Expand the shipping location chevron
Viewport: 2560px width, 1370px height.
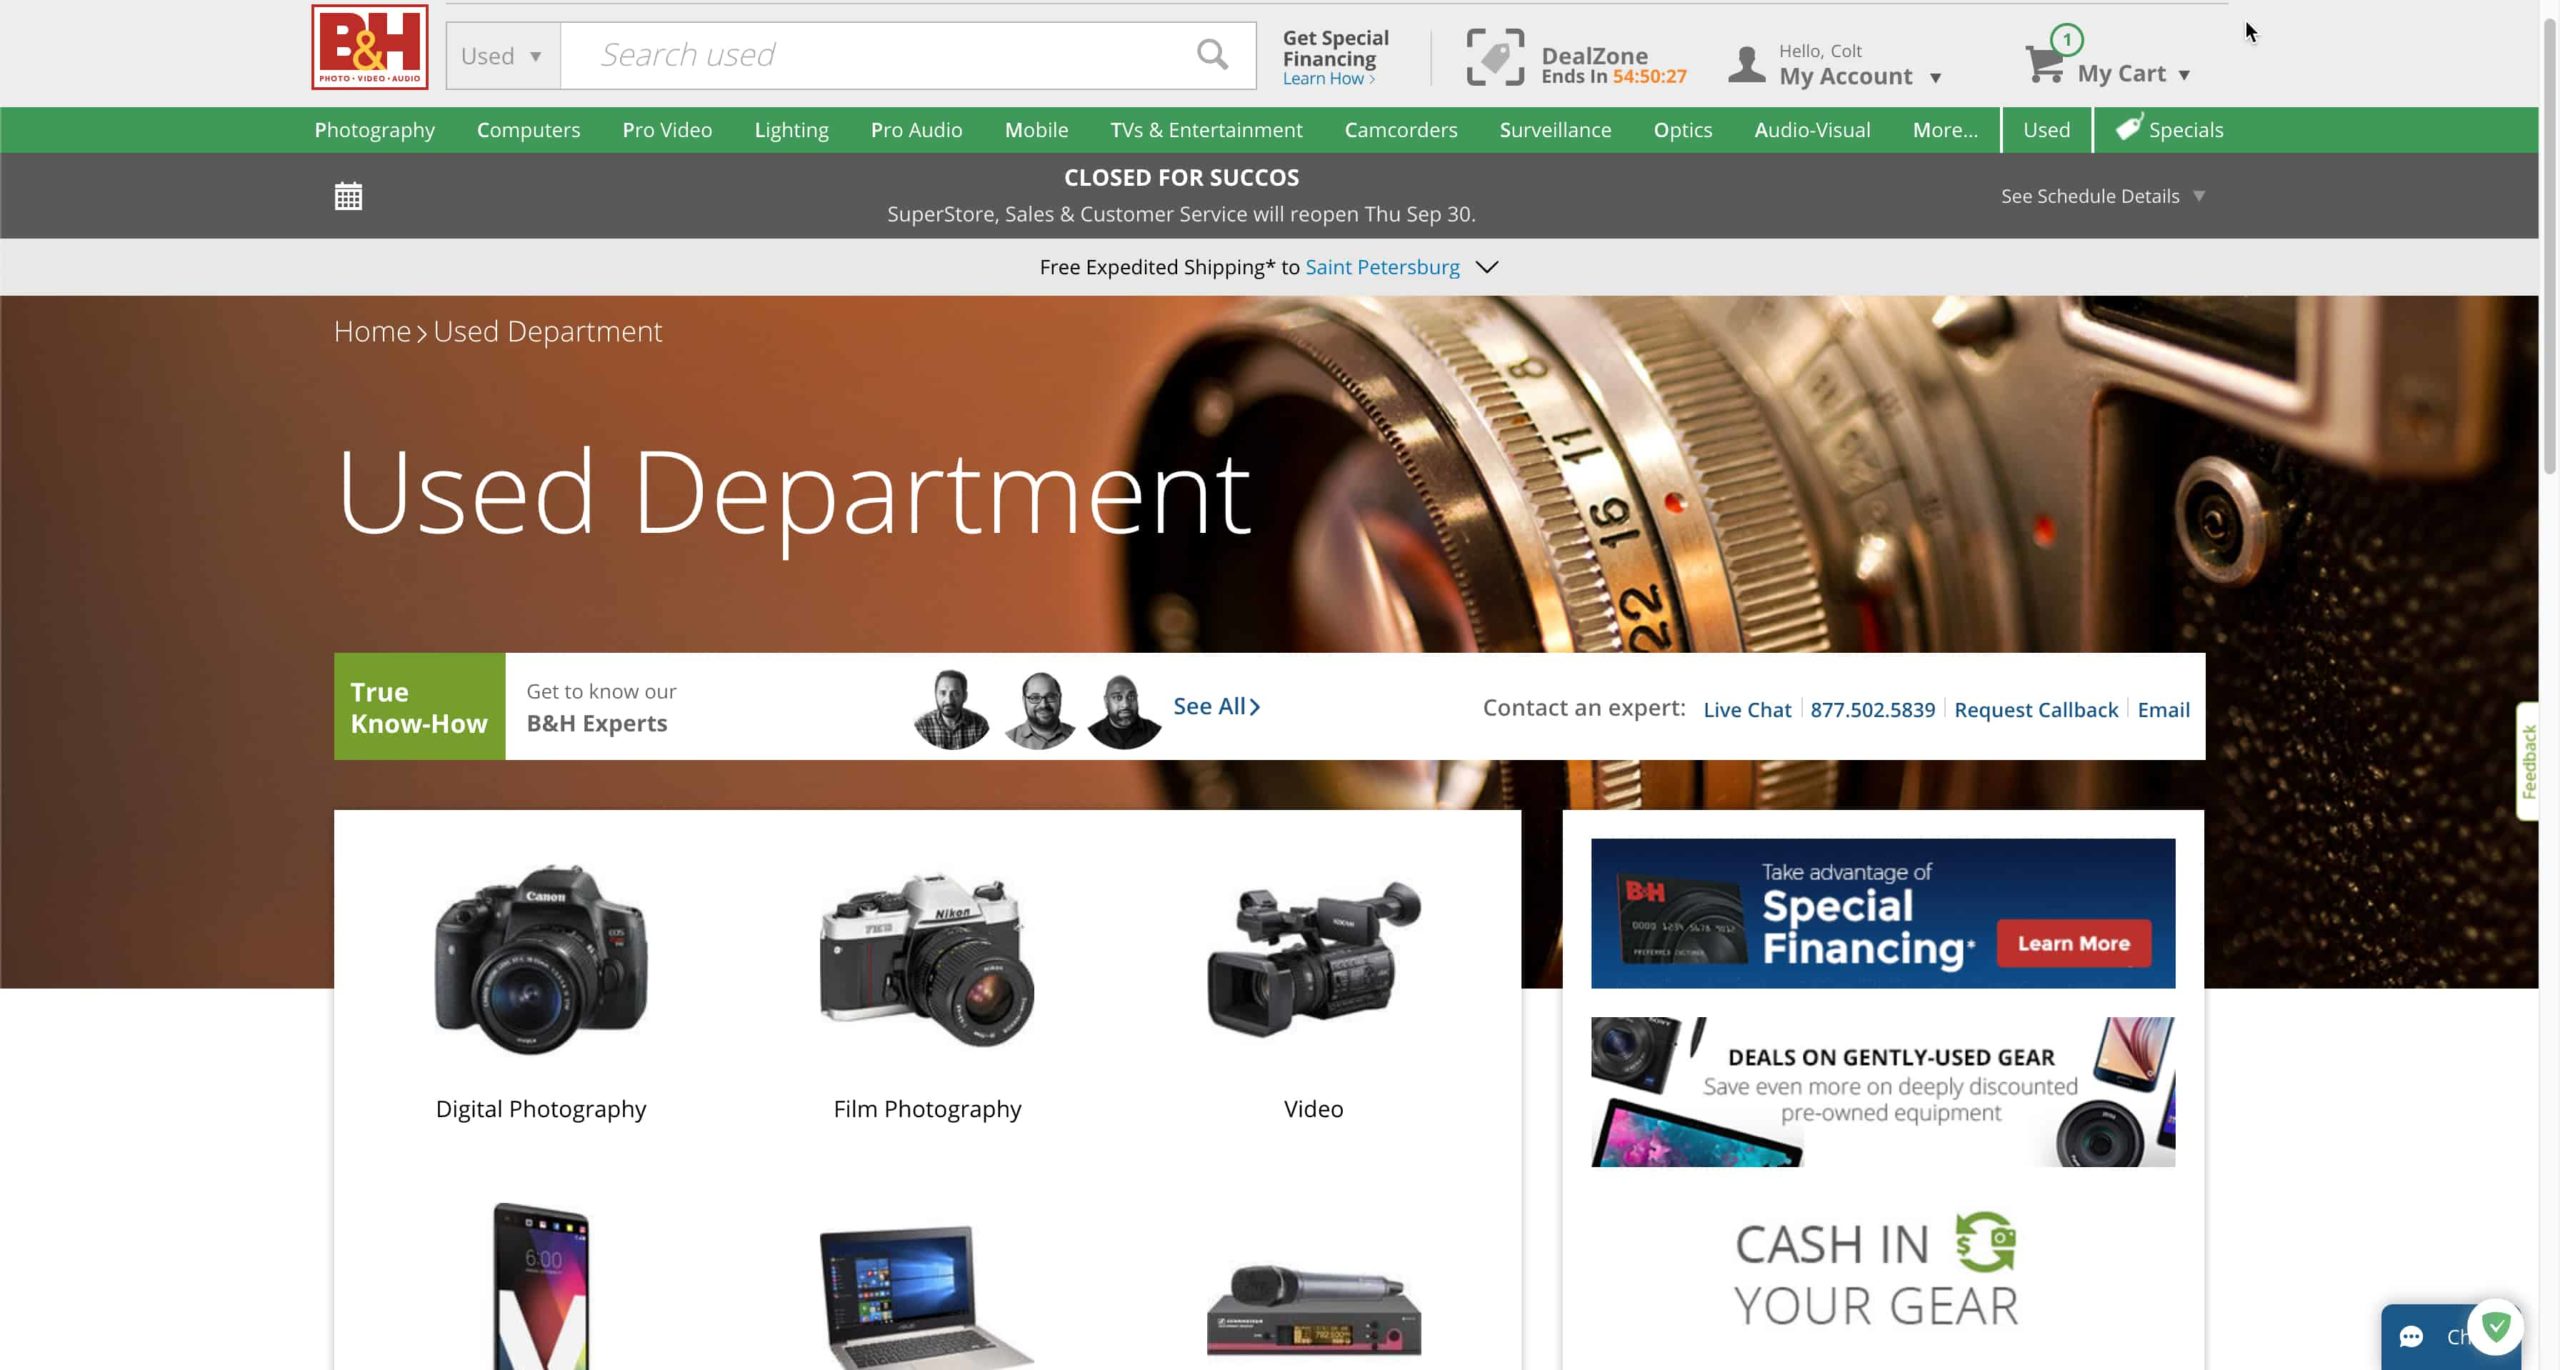click(x=1487, y=267)
